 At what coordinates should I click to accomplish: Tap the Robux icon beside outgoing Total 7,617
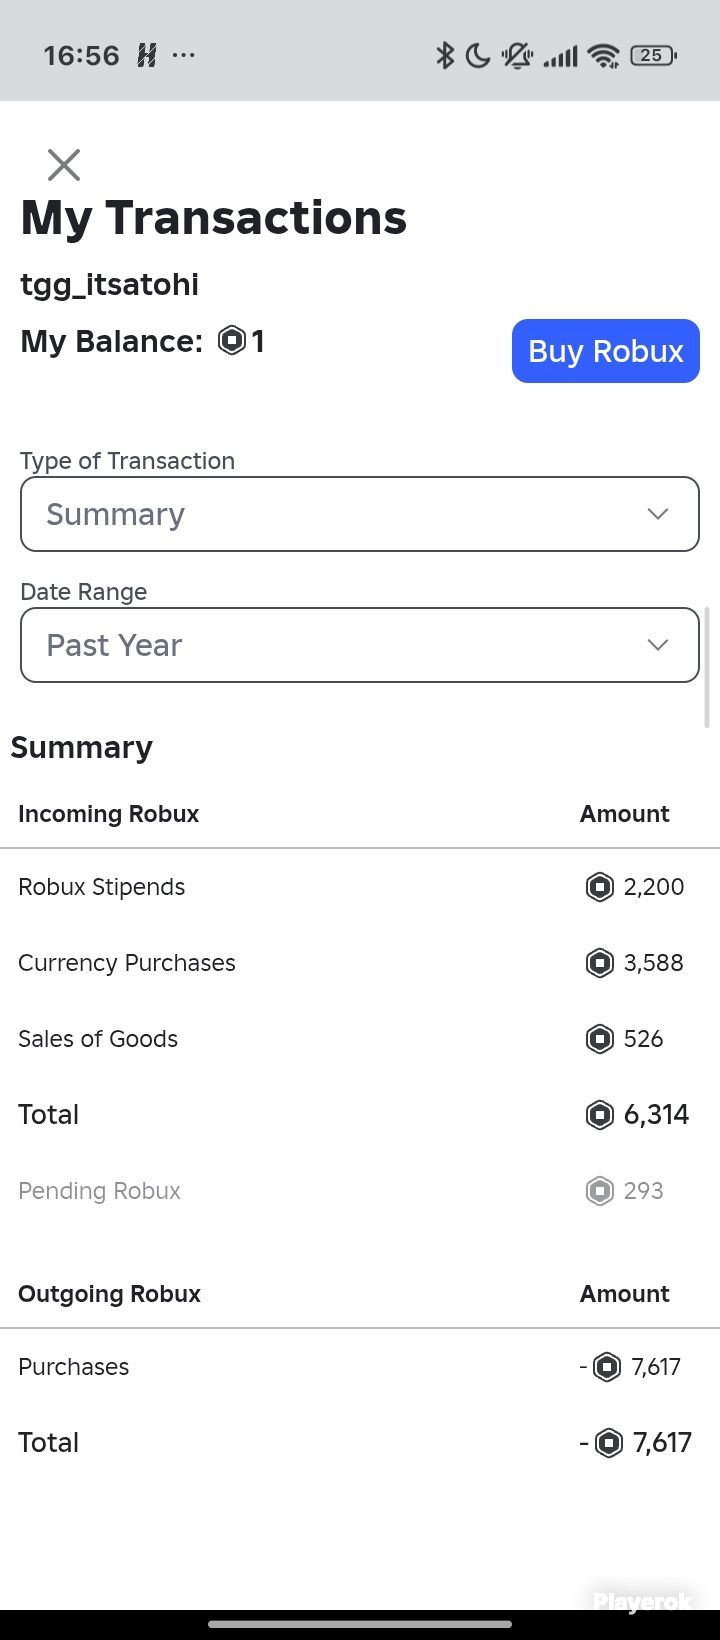608,1443
